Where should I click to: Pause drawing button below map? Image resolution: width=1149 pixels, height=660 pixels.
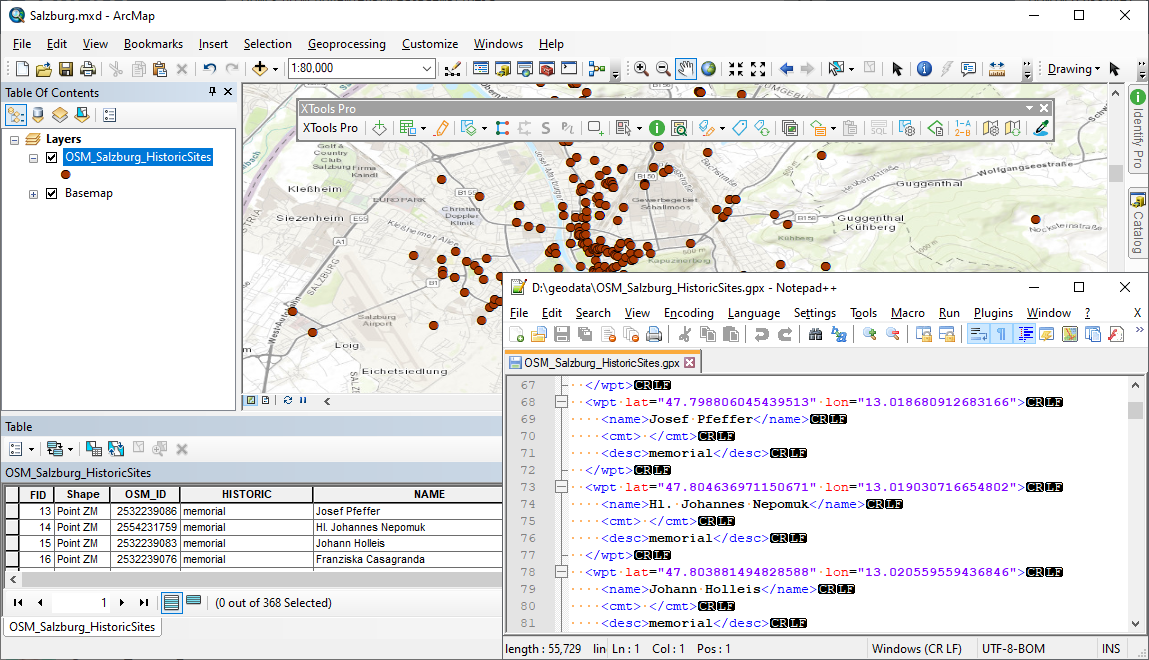pyautogui.click(x=303, y=401)
